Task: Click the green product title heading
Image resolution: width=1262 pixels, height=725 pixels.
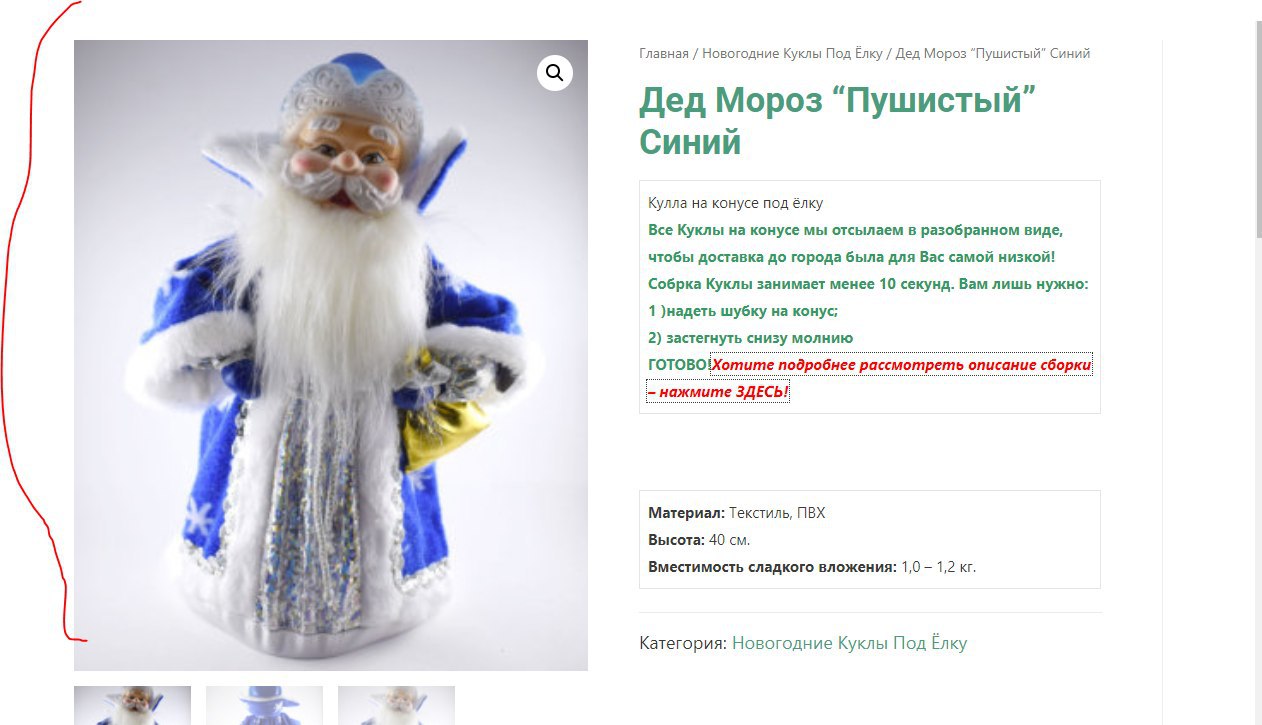Action: click(837, 120)
